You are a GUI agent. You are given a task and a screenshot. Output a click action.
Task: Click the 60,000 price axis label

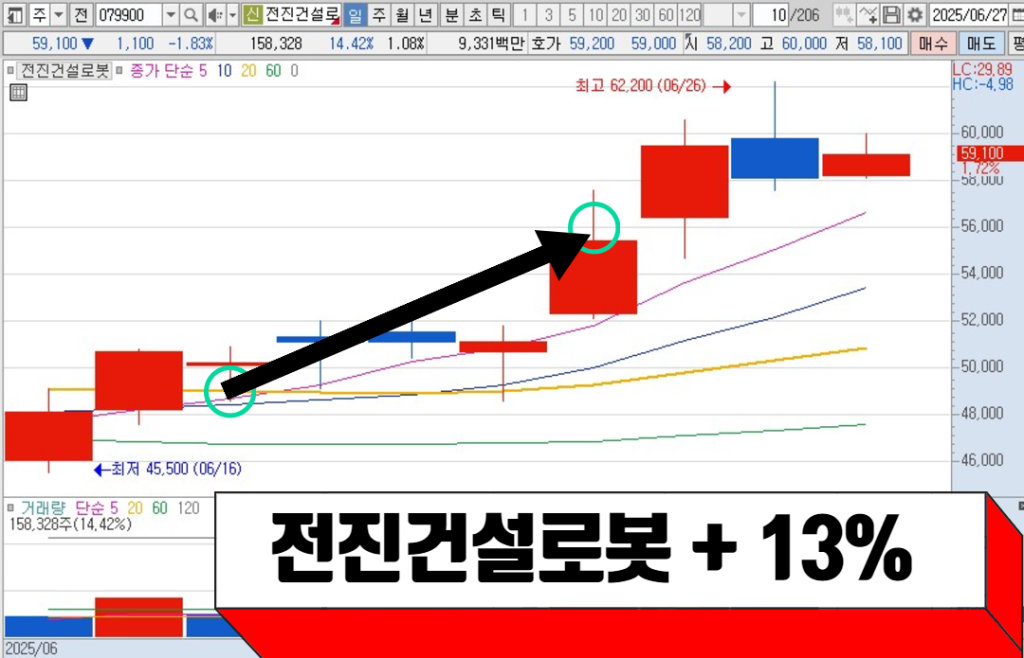tap(982, 133)
